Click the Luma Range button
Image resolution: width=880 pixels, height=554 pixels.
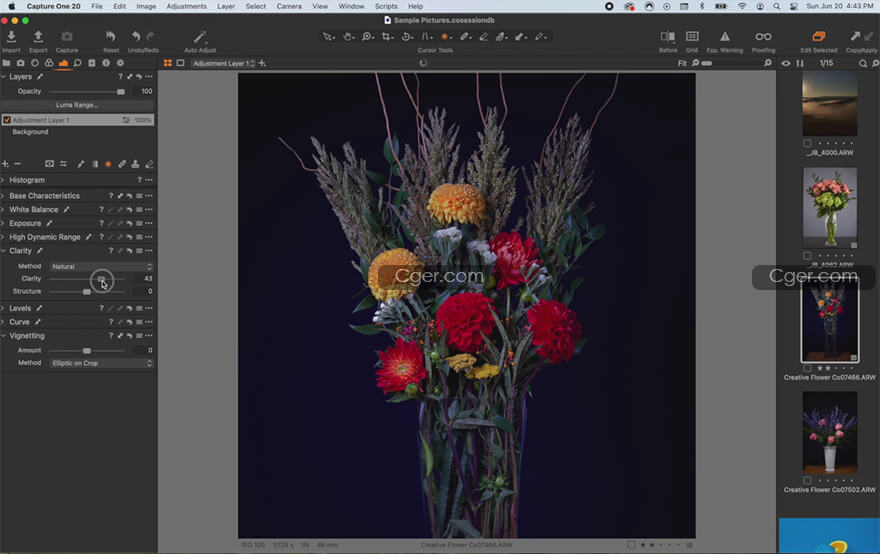pyautogui.click(x=77, y=105)
